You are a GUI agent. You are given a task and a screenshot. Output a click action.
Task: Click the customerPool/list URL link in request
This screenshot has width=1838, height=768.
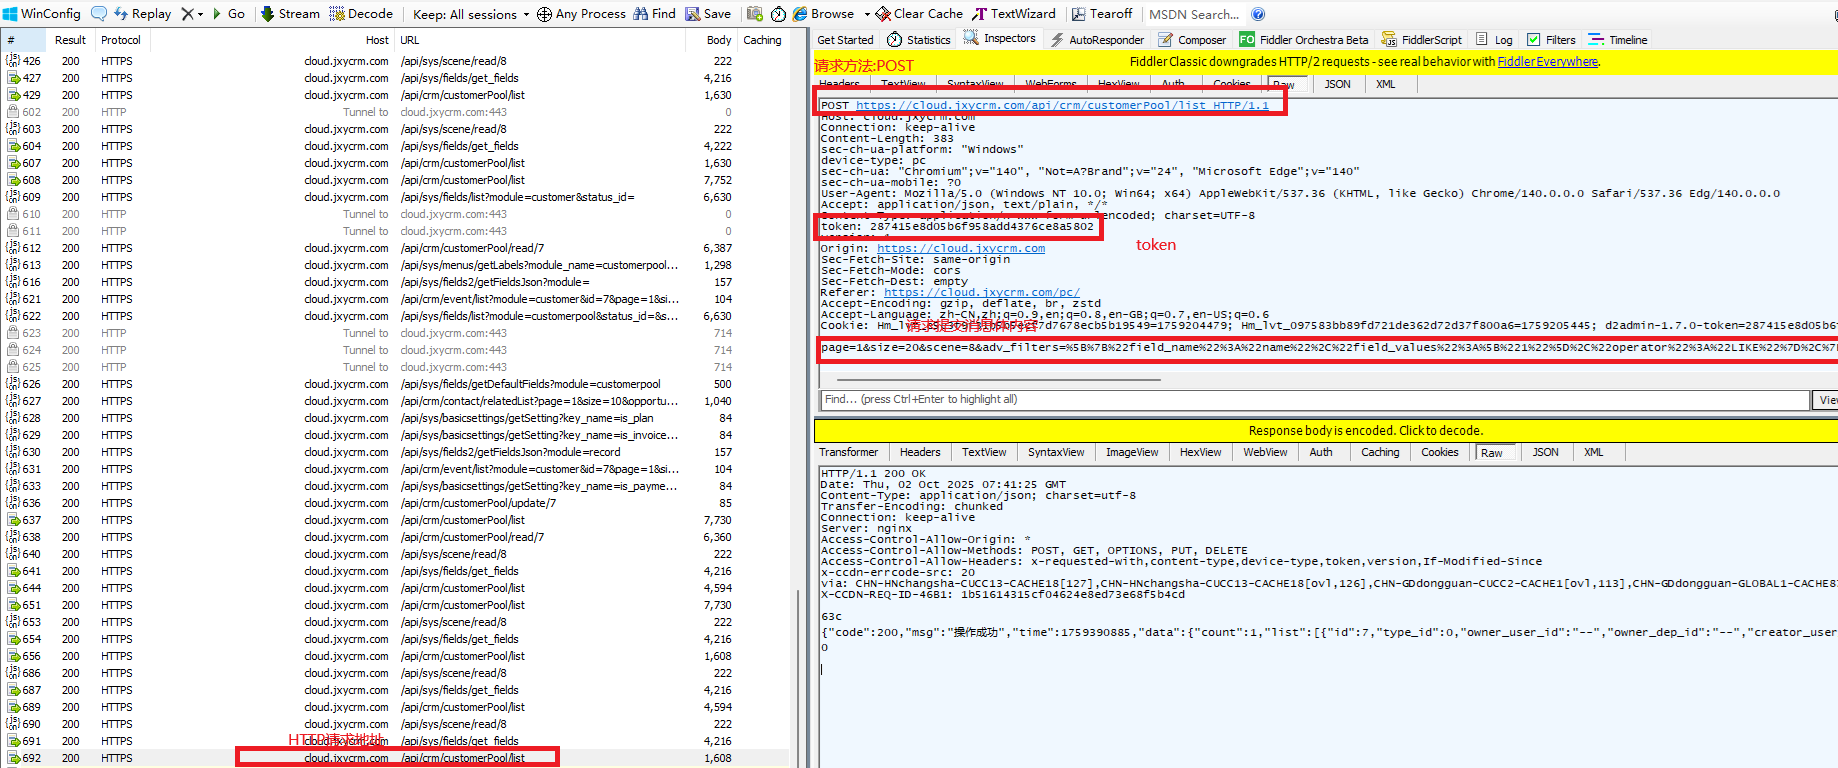coord(1062,105)
